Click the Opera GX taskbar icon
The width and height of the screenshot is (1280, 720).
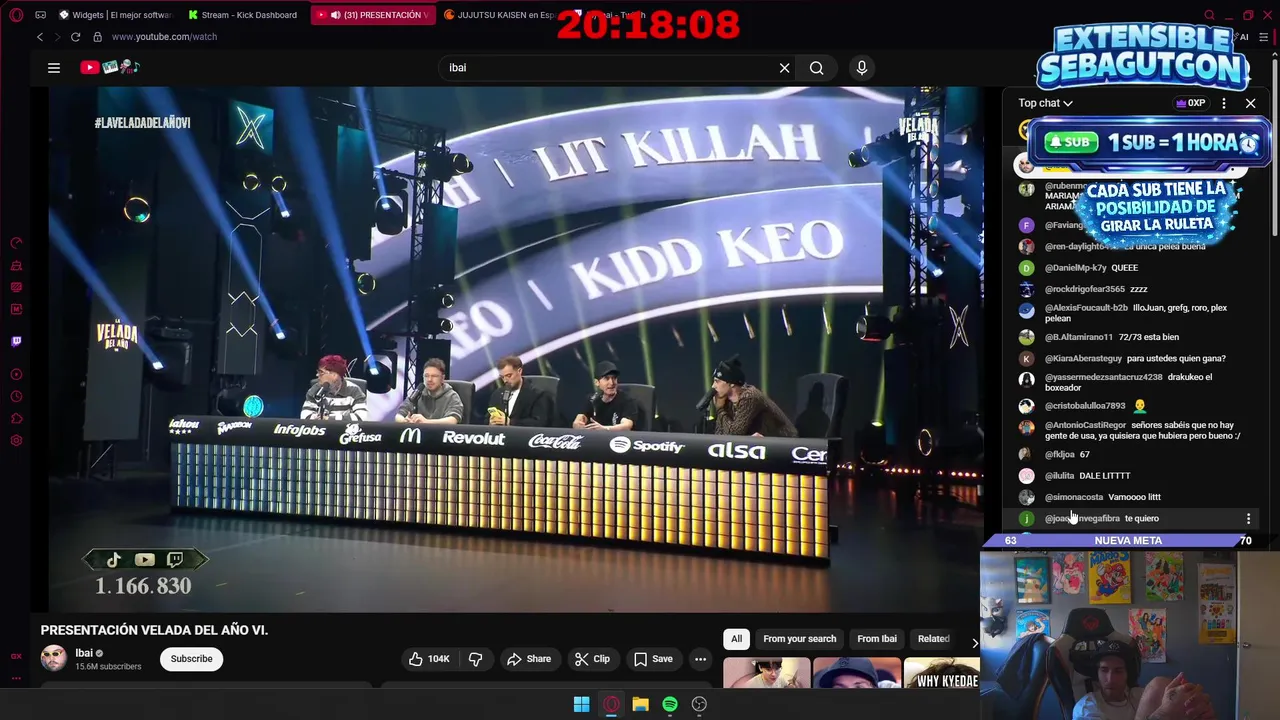[611, 704]
